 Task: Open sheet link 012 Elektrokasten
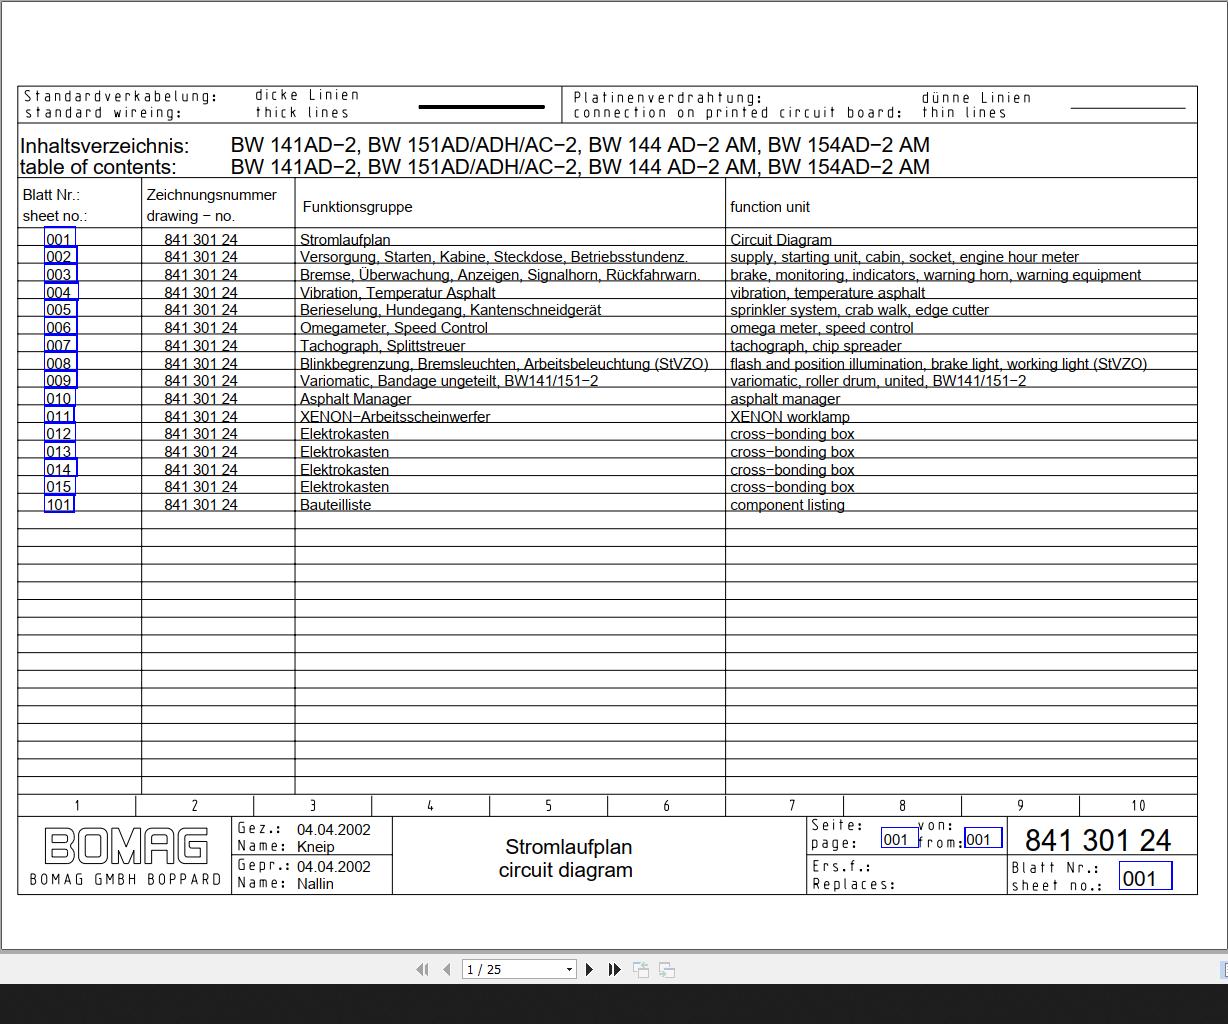[x=59, y=434]
